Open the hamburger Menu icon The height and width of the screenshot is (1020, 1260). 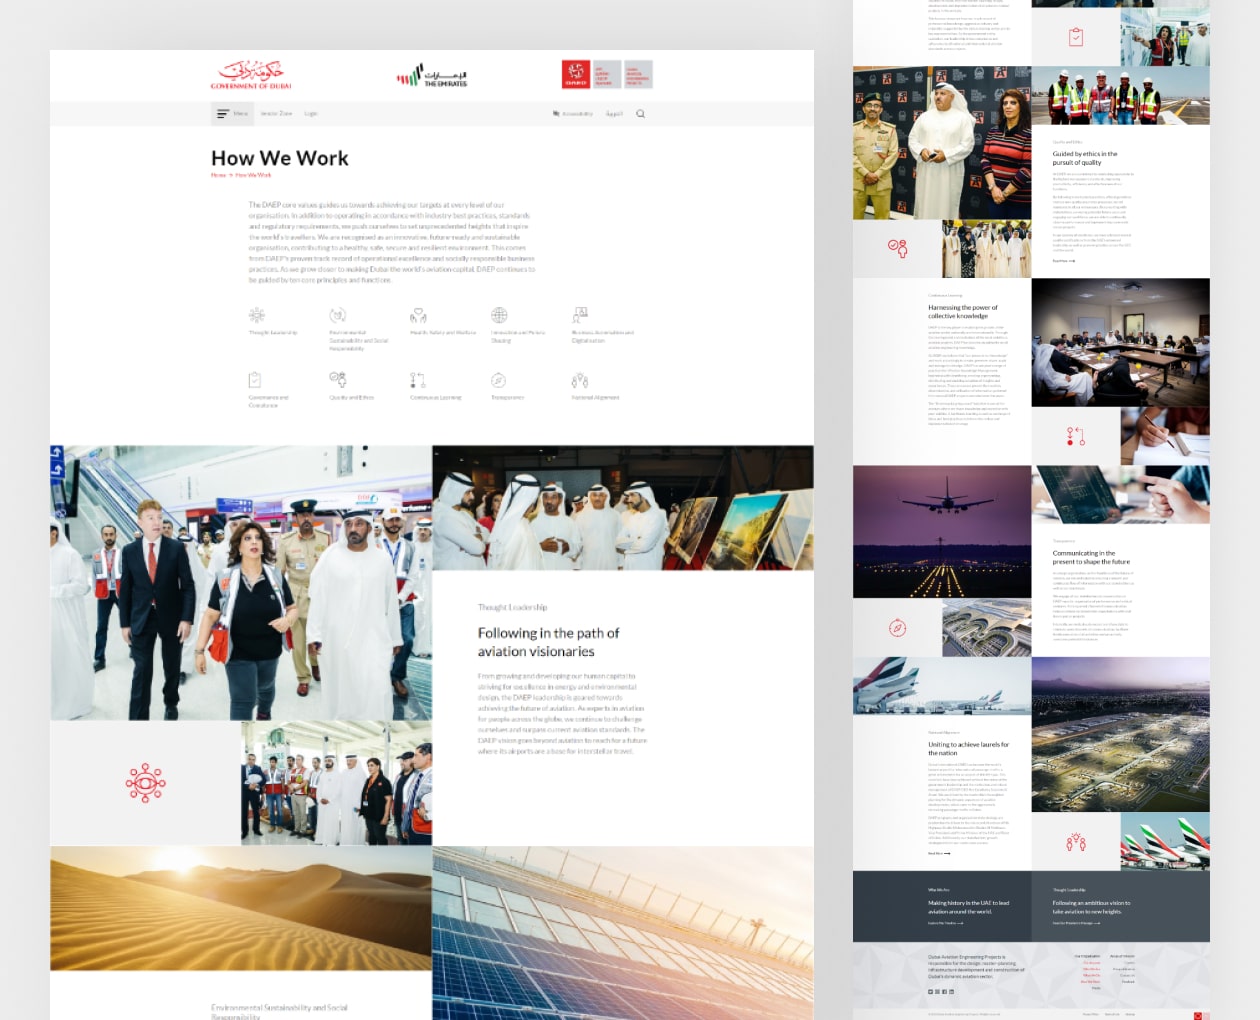(223, 114)
